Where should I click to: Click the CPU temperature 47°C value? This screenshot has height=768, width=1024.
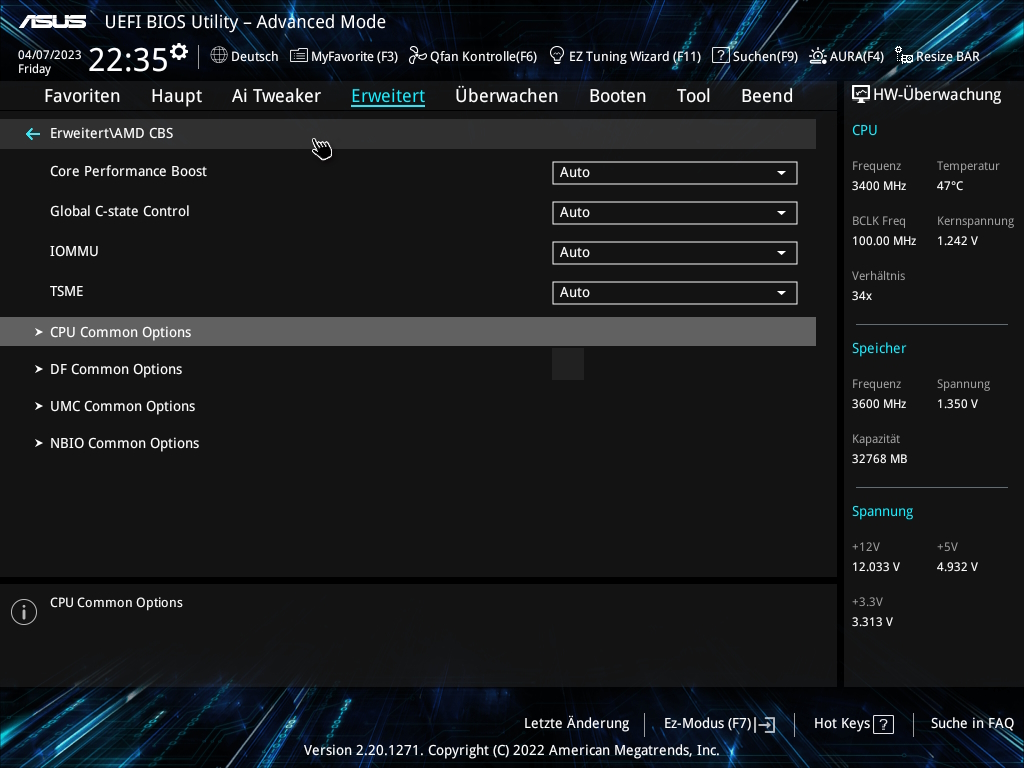pos(950,186)
